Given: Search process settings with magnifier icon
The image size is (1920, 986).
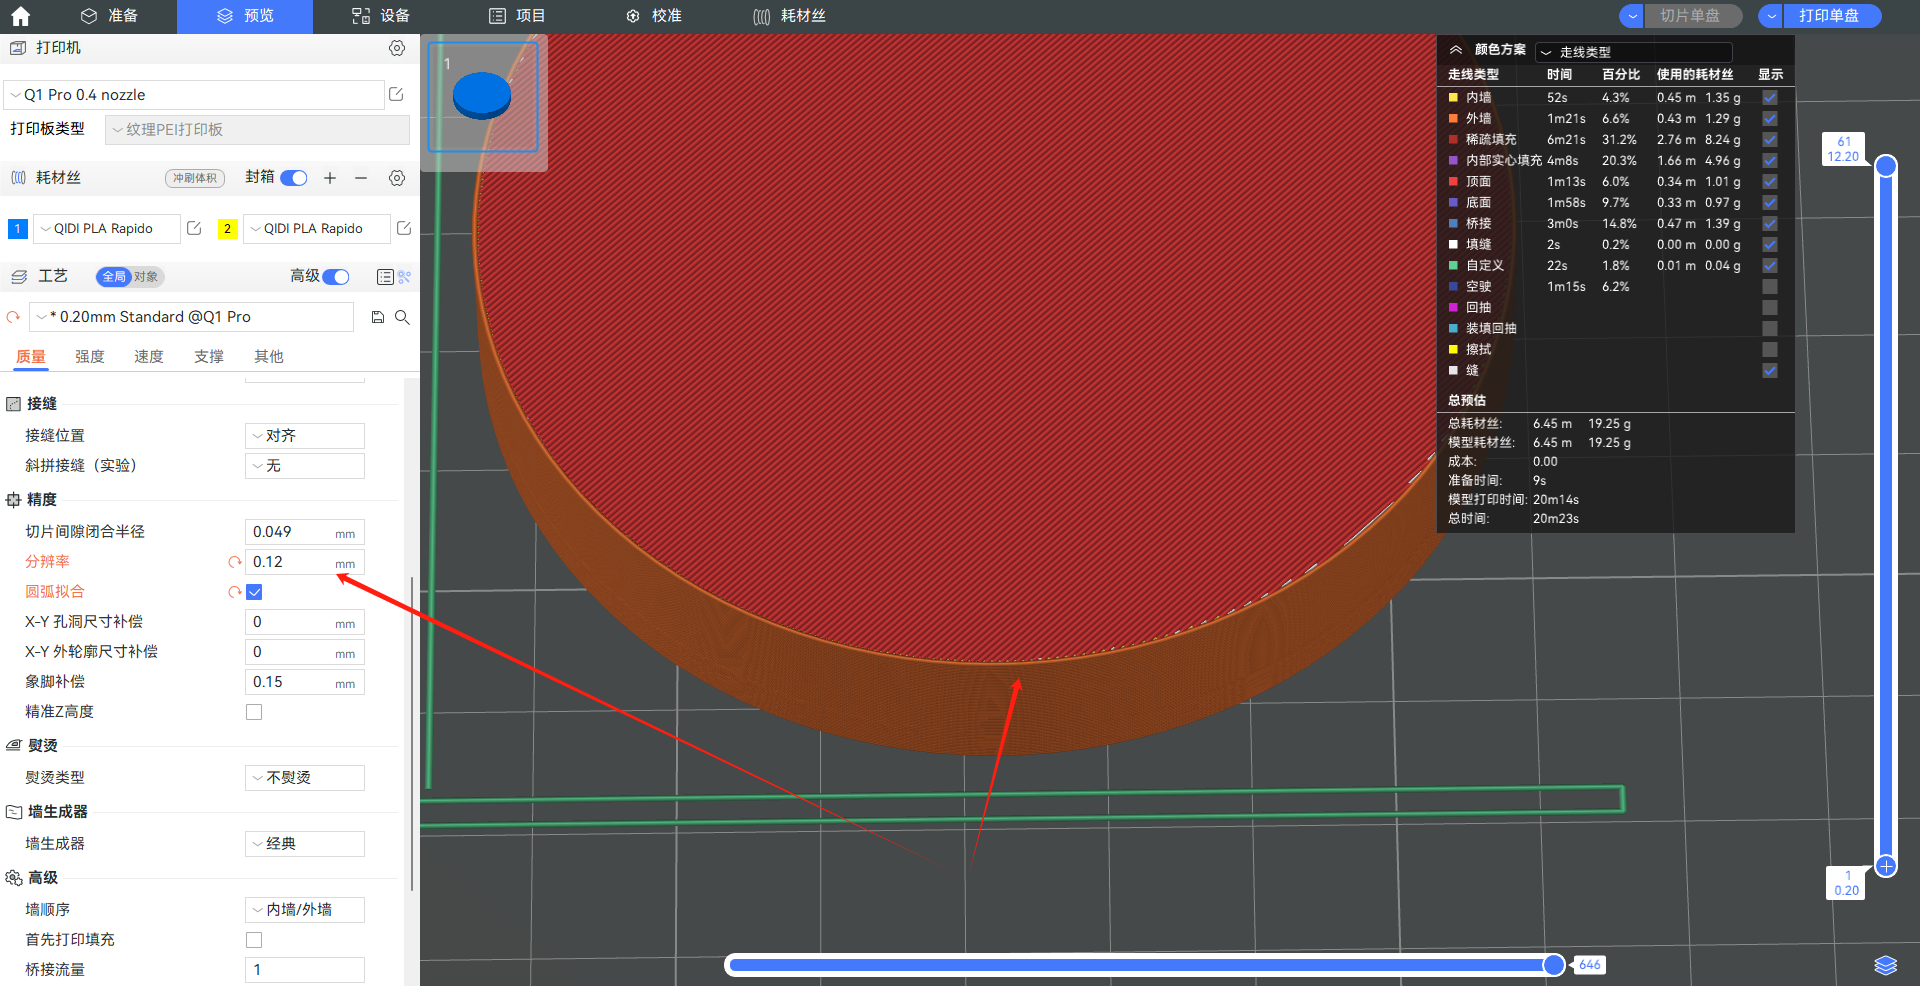Looking at the screenshot, I should 402,317.
